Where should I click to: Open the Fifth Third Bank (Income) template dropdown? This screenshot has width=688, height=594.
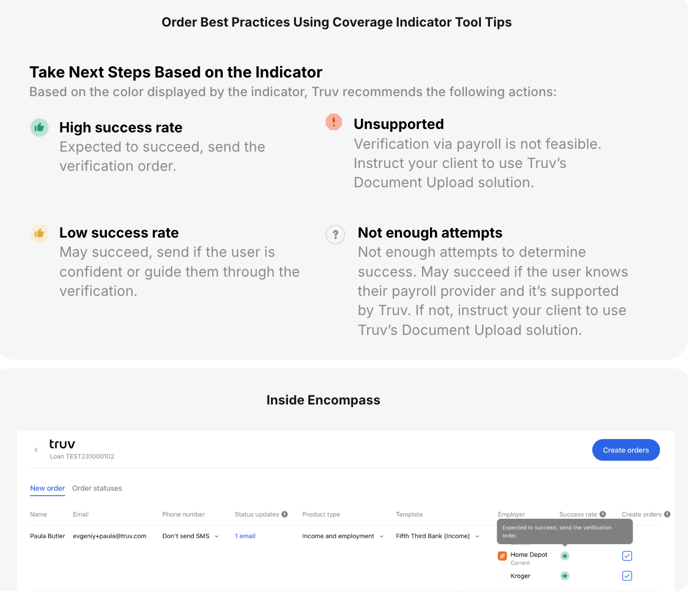pos(437,536)
